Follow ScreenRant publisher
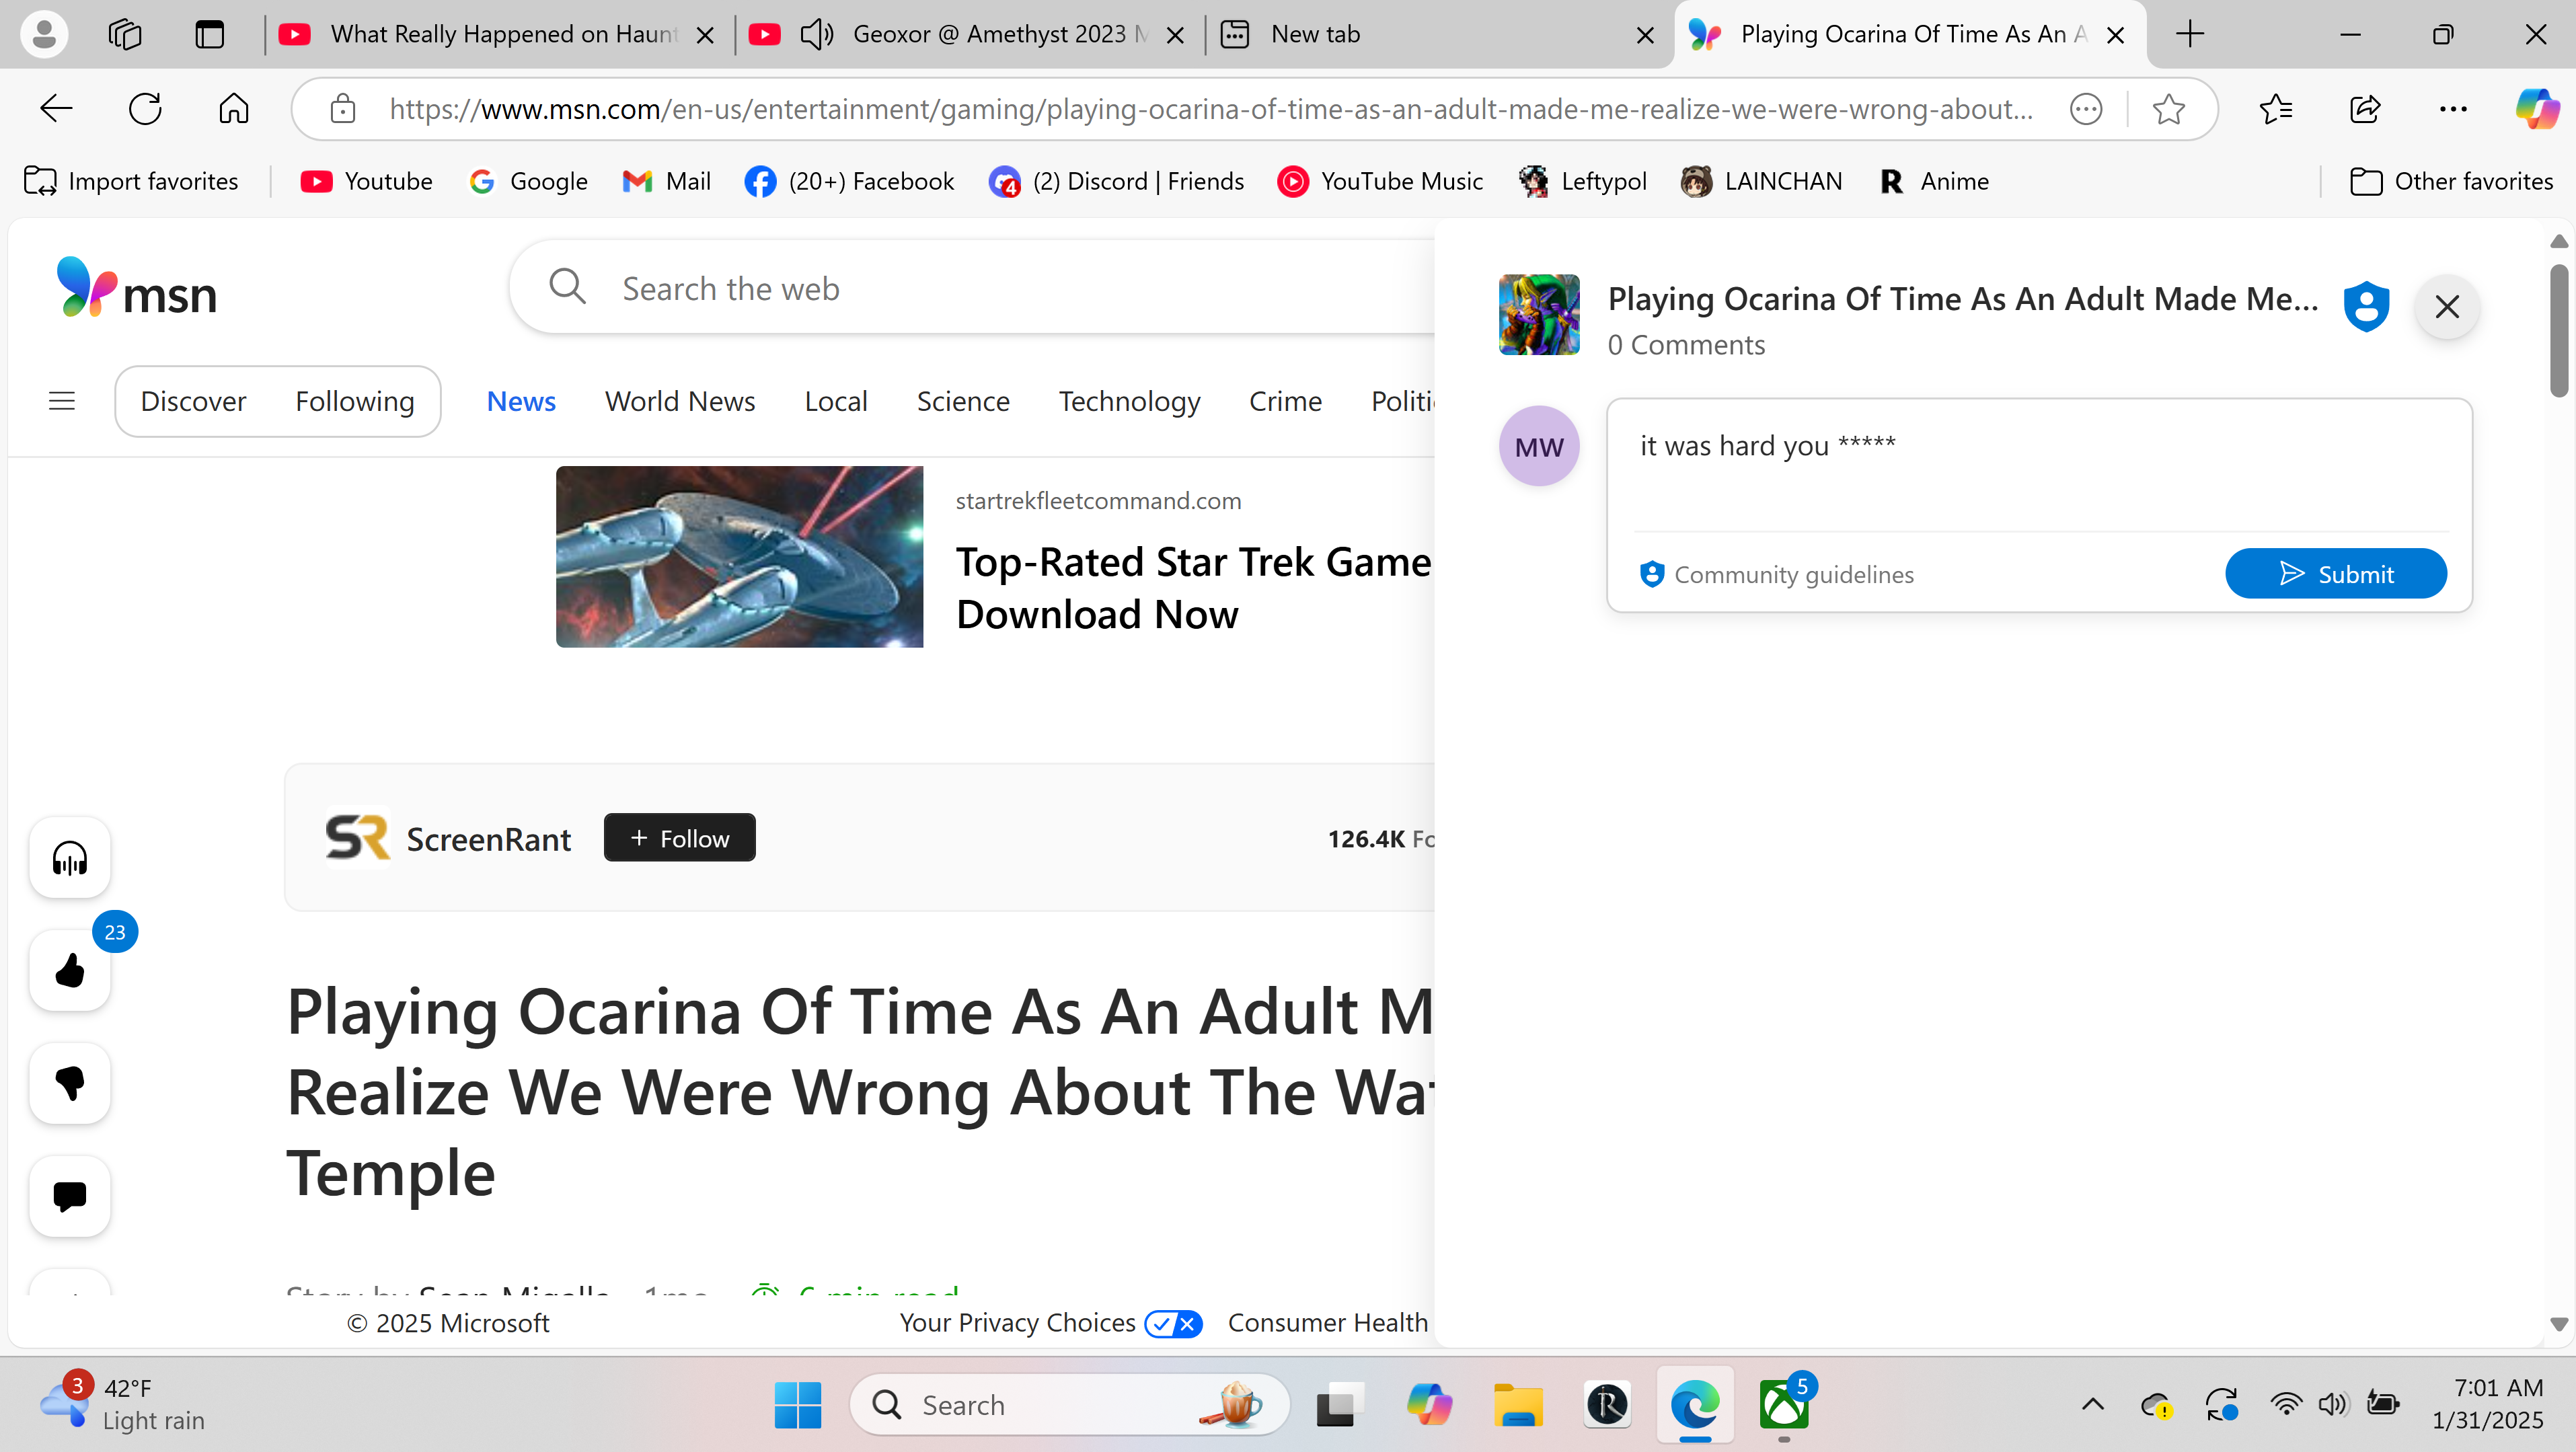Screen dimensions: 2576x1452 [679, 838]
